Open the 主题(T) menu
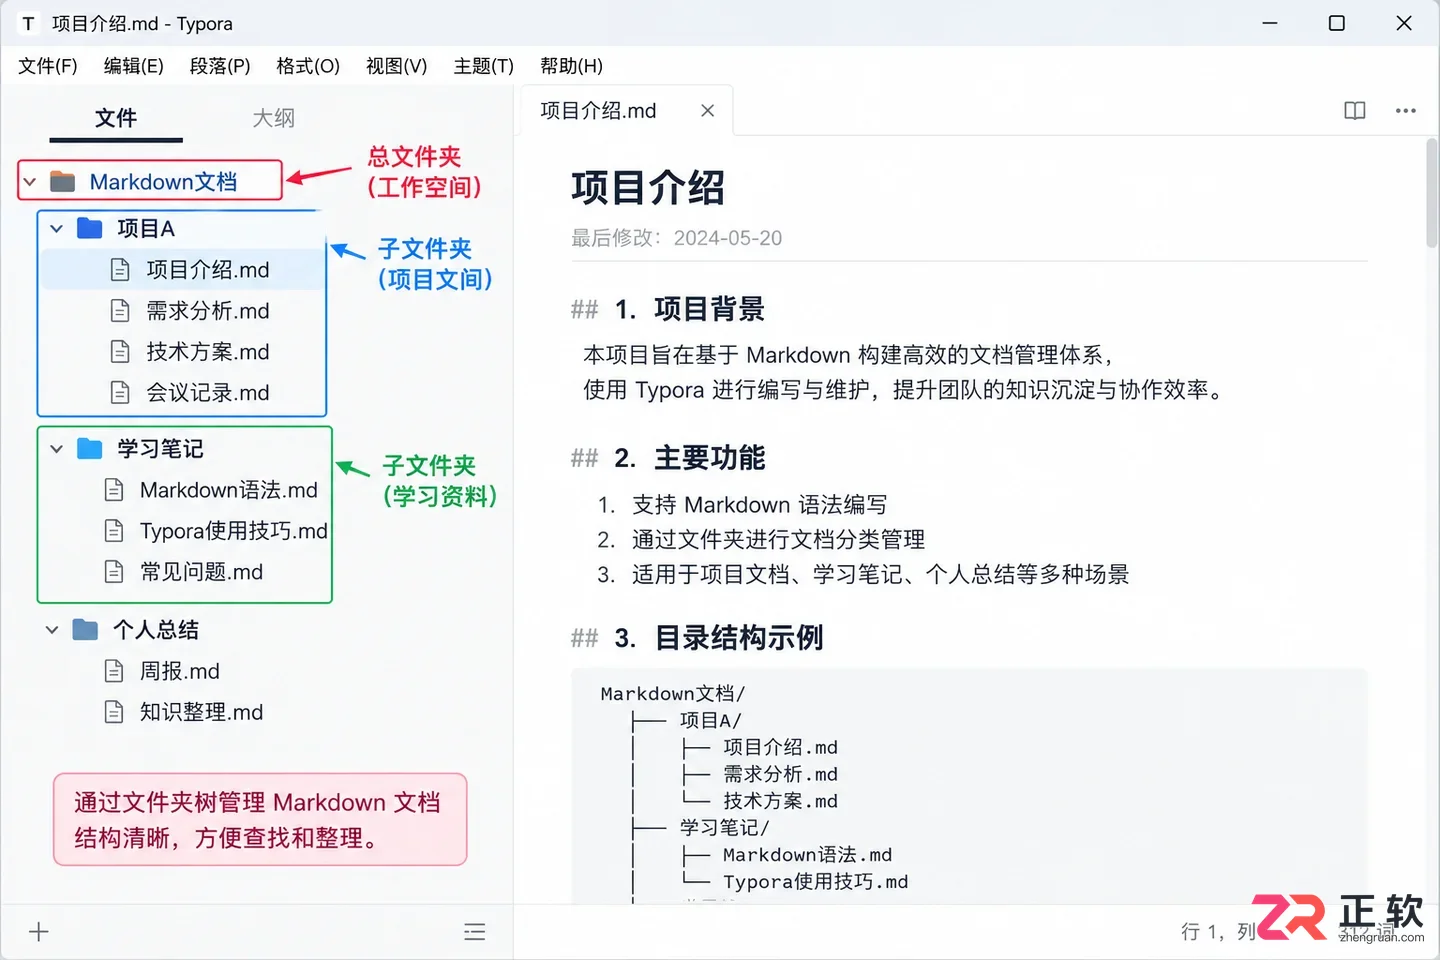Viewport: 1440px width, 960px height. (484, 66)
